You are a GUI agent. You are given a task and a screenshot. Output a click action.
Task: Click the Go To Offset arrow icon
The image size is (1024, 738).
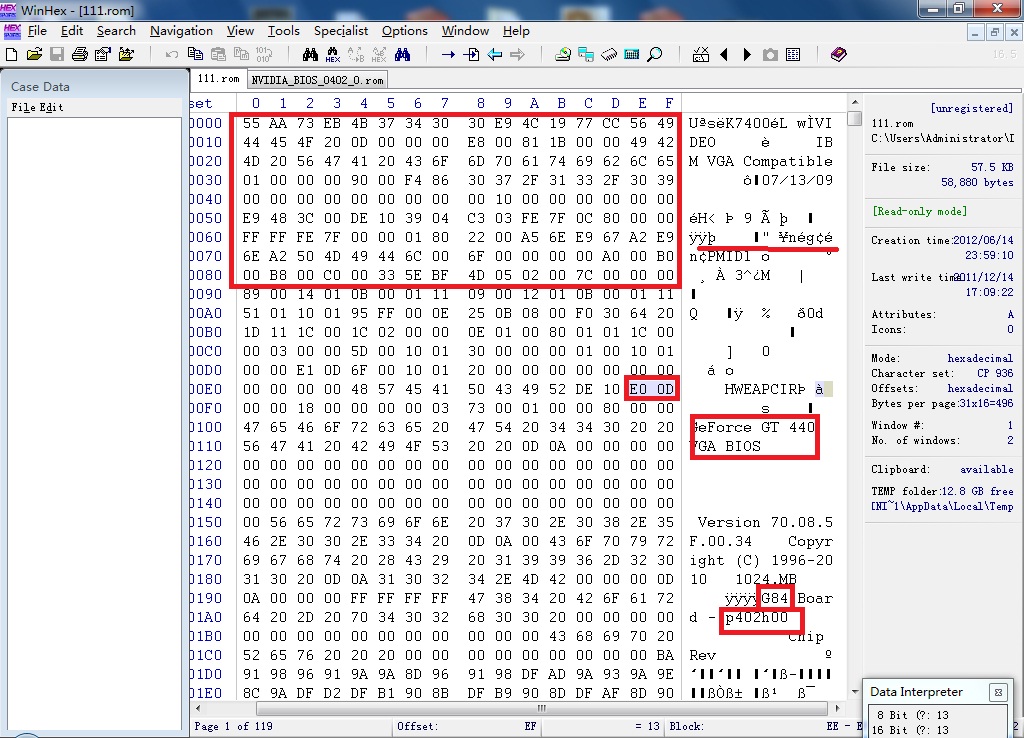pos(448,55)
